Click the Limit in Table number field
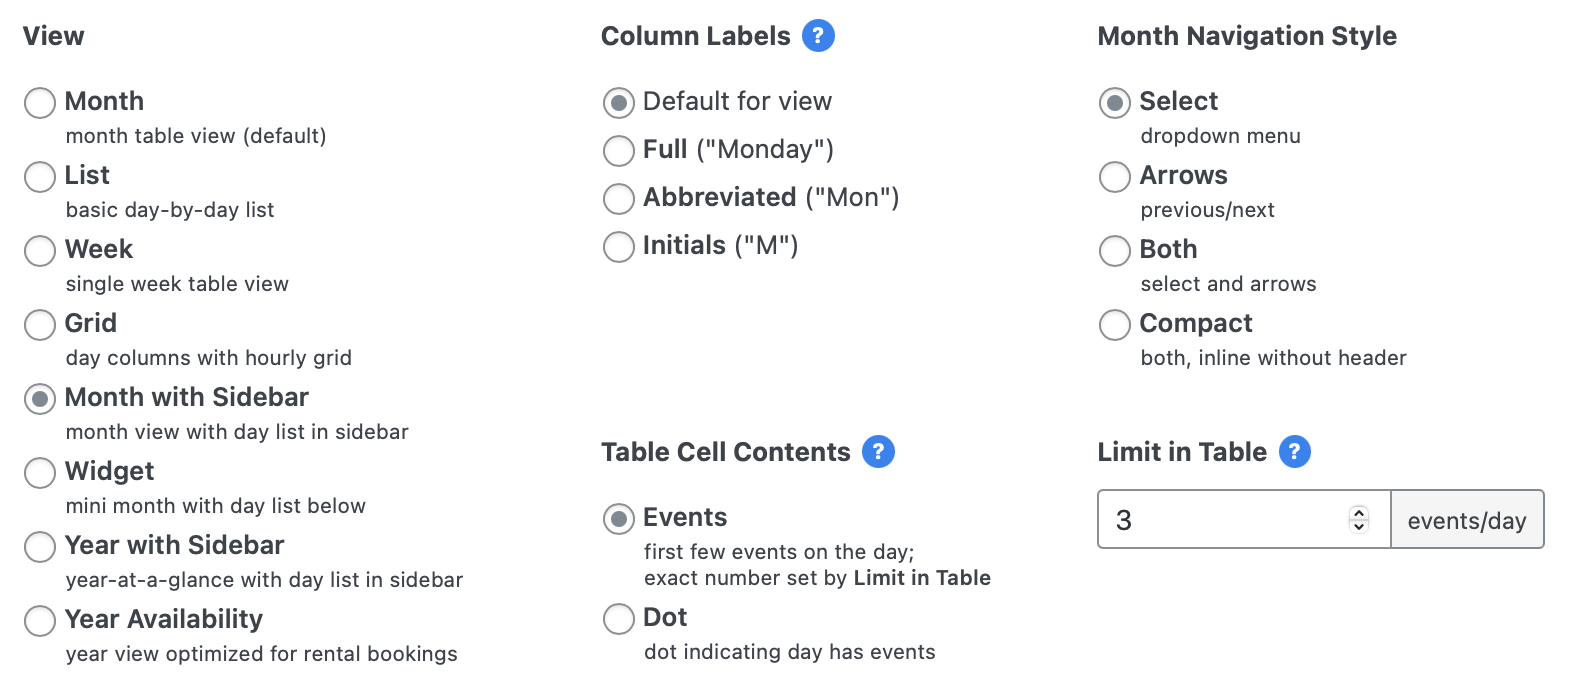The height and width of the screenshot is (700, 1584). pos(1244,519)
